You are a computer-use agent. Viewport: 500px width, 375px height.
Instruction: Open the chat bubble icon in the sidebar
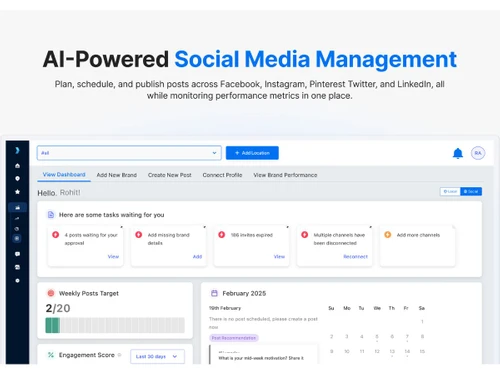17,254
